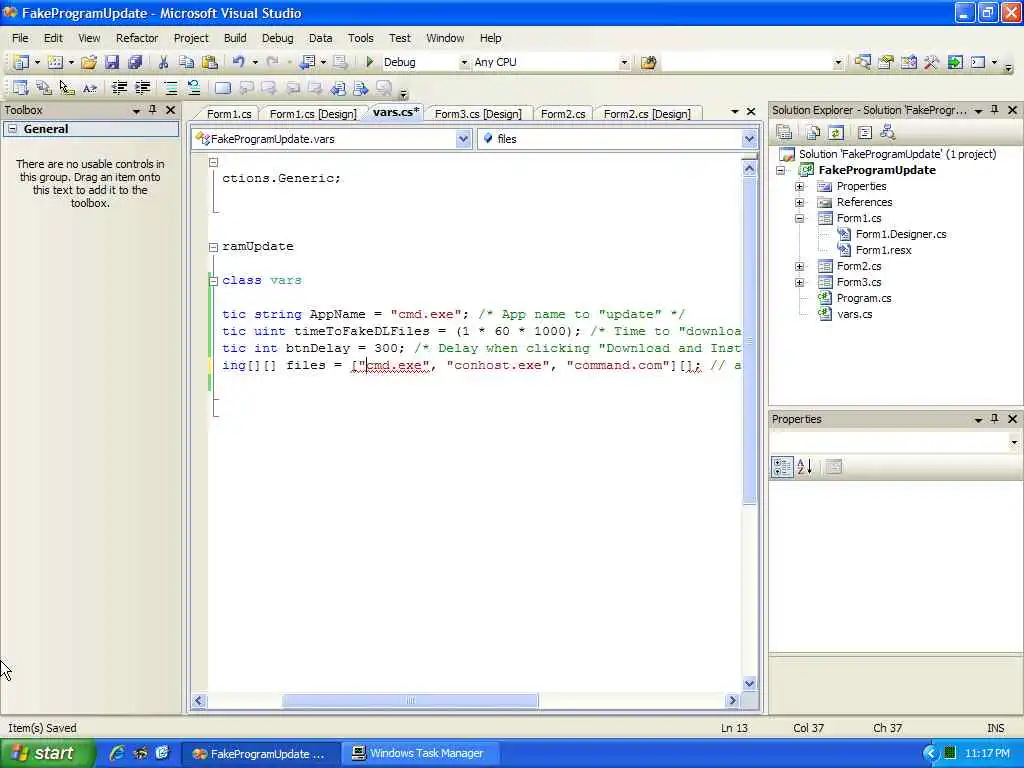The height and width of the screenshot is (768, 1024).
Task: Increase line indent icon in text toolbar
Action: [x=142, y=88]
